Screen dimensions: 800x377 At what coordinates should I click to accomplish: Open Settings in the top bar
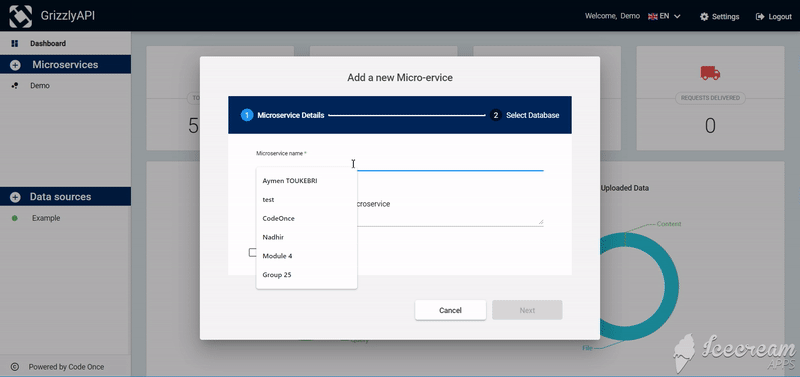(719, 16)
